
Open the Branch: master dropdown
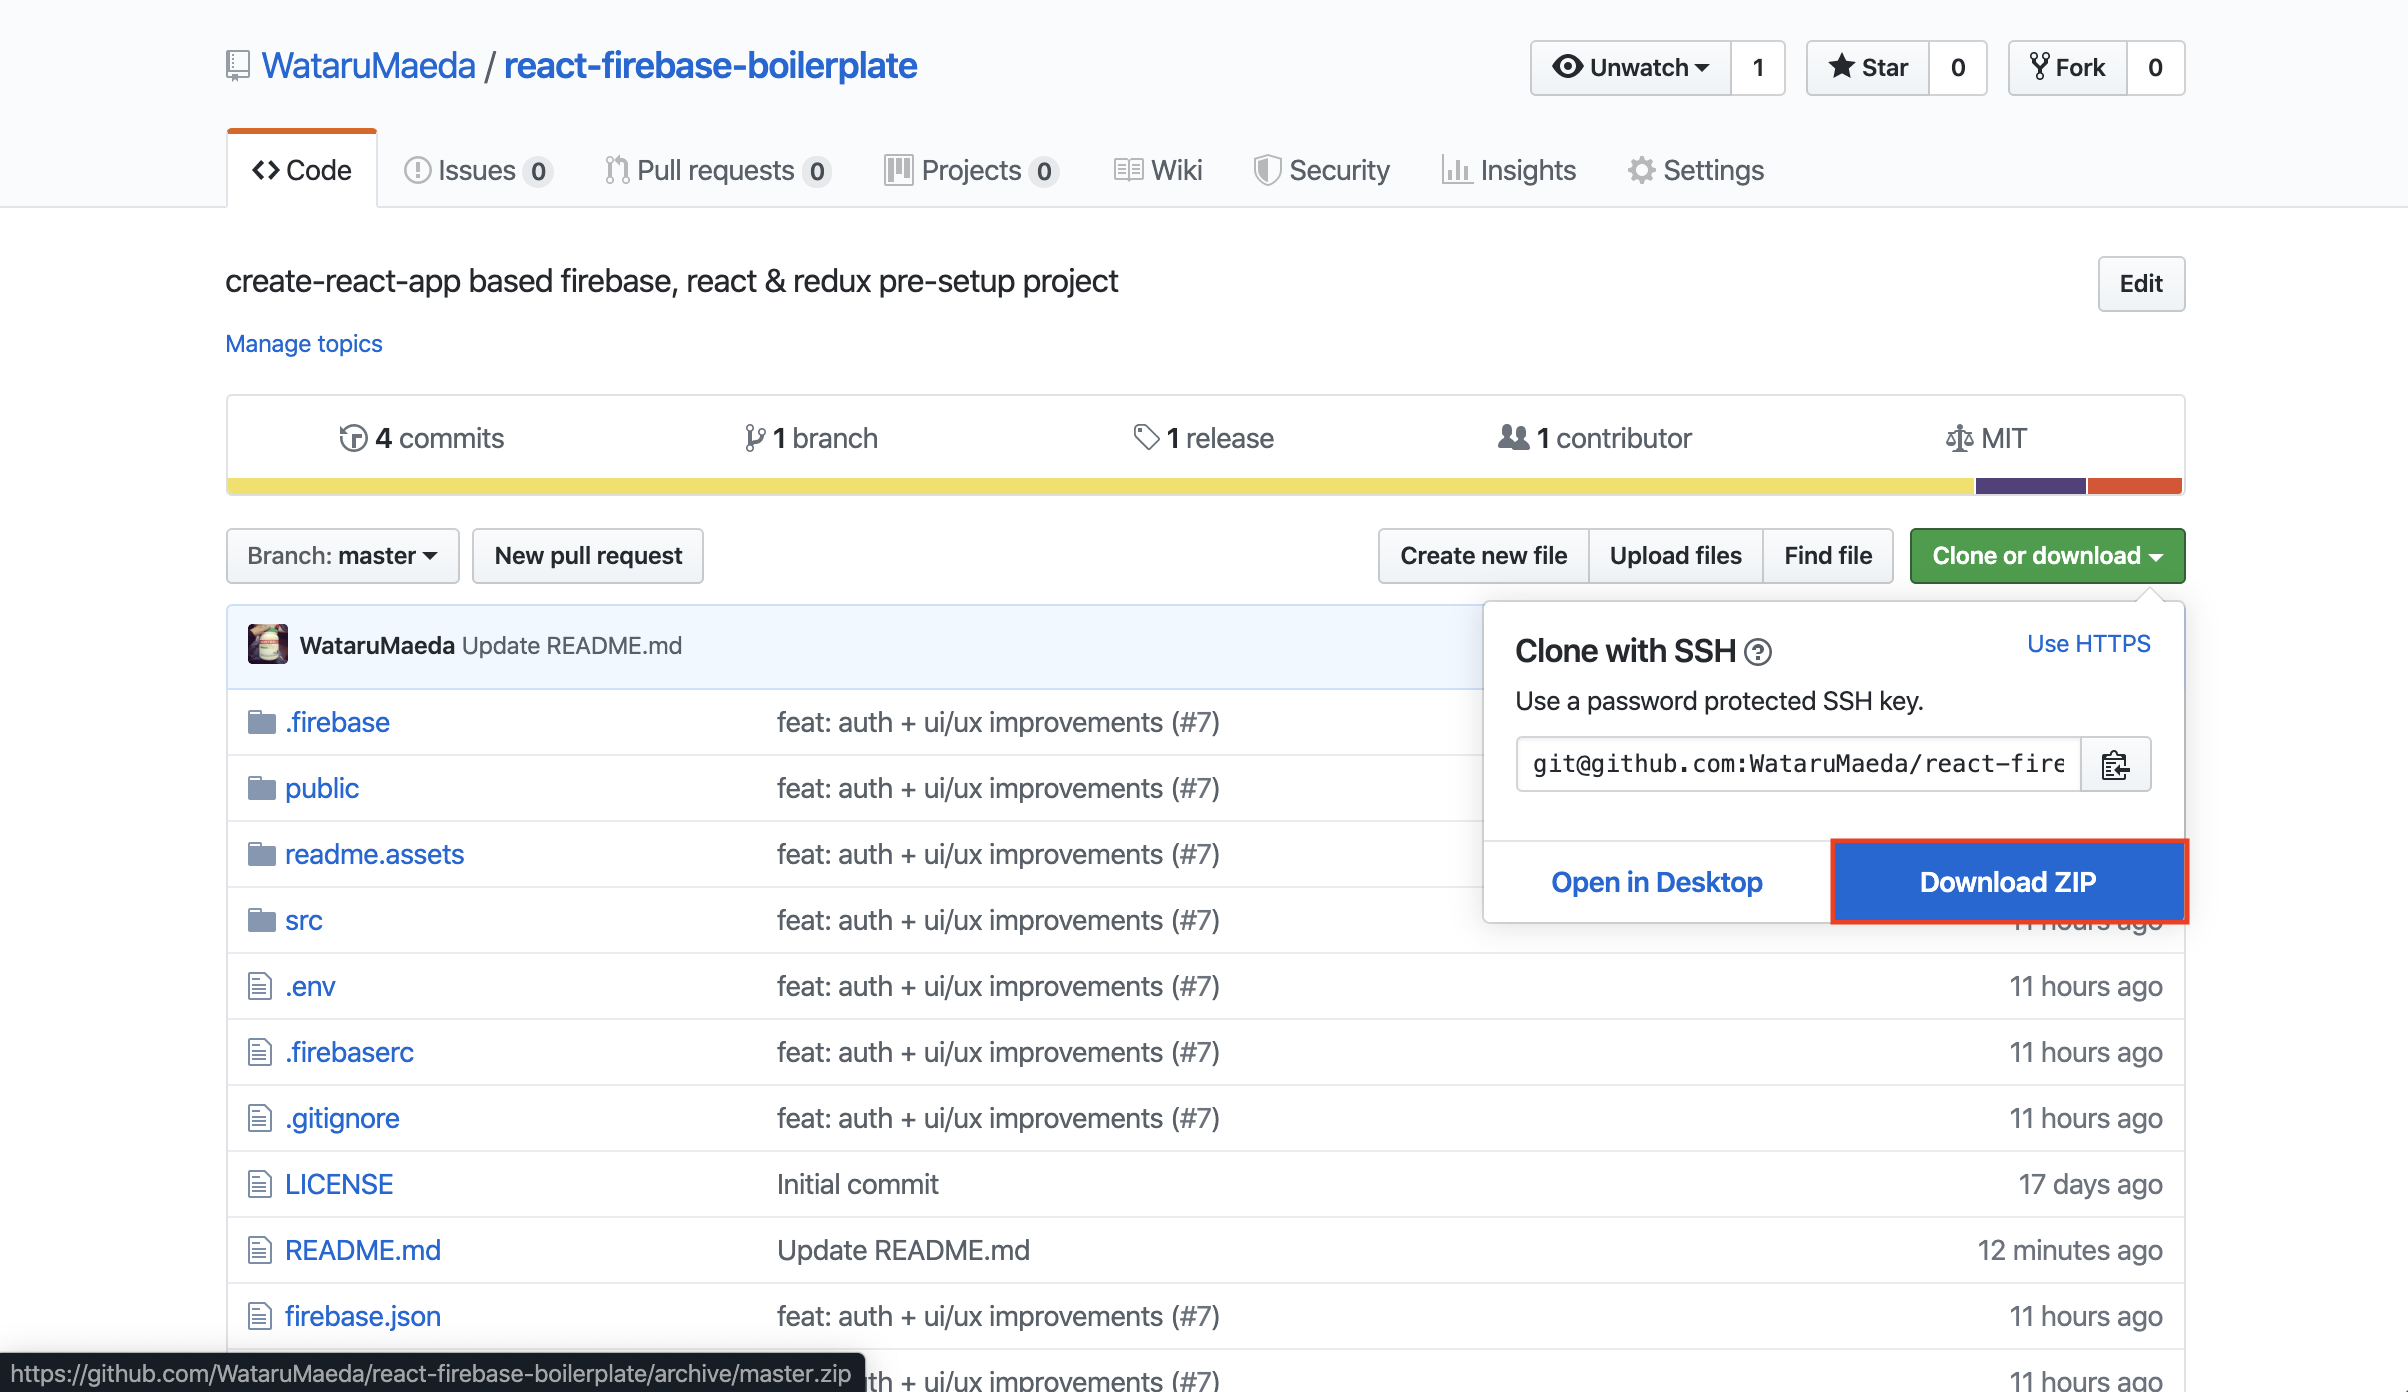pos(343,556)
